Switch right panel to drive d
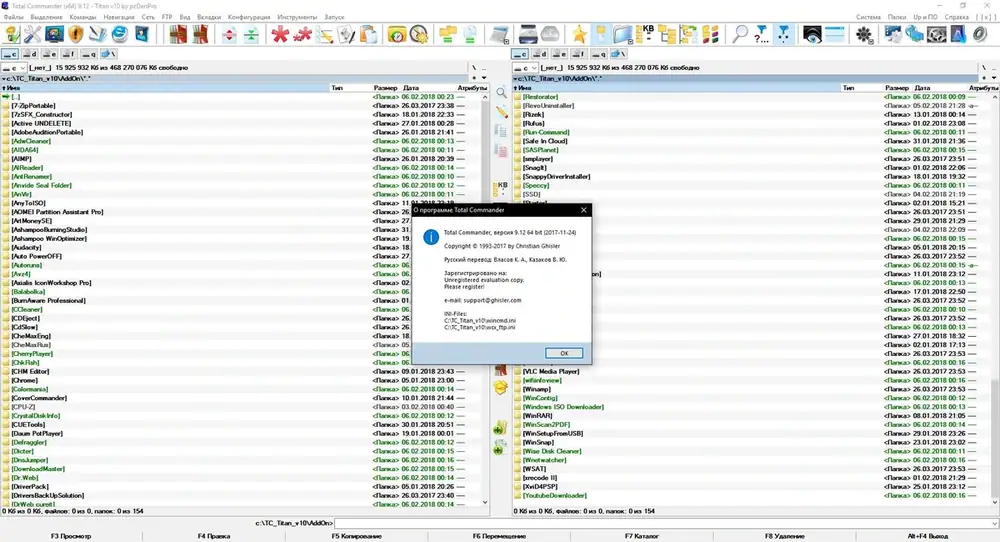Image resolution: width=1000 pixels, height=542 pixels. coord(540,54)
